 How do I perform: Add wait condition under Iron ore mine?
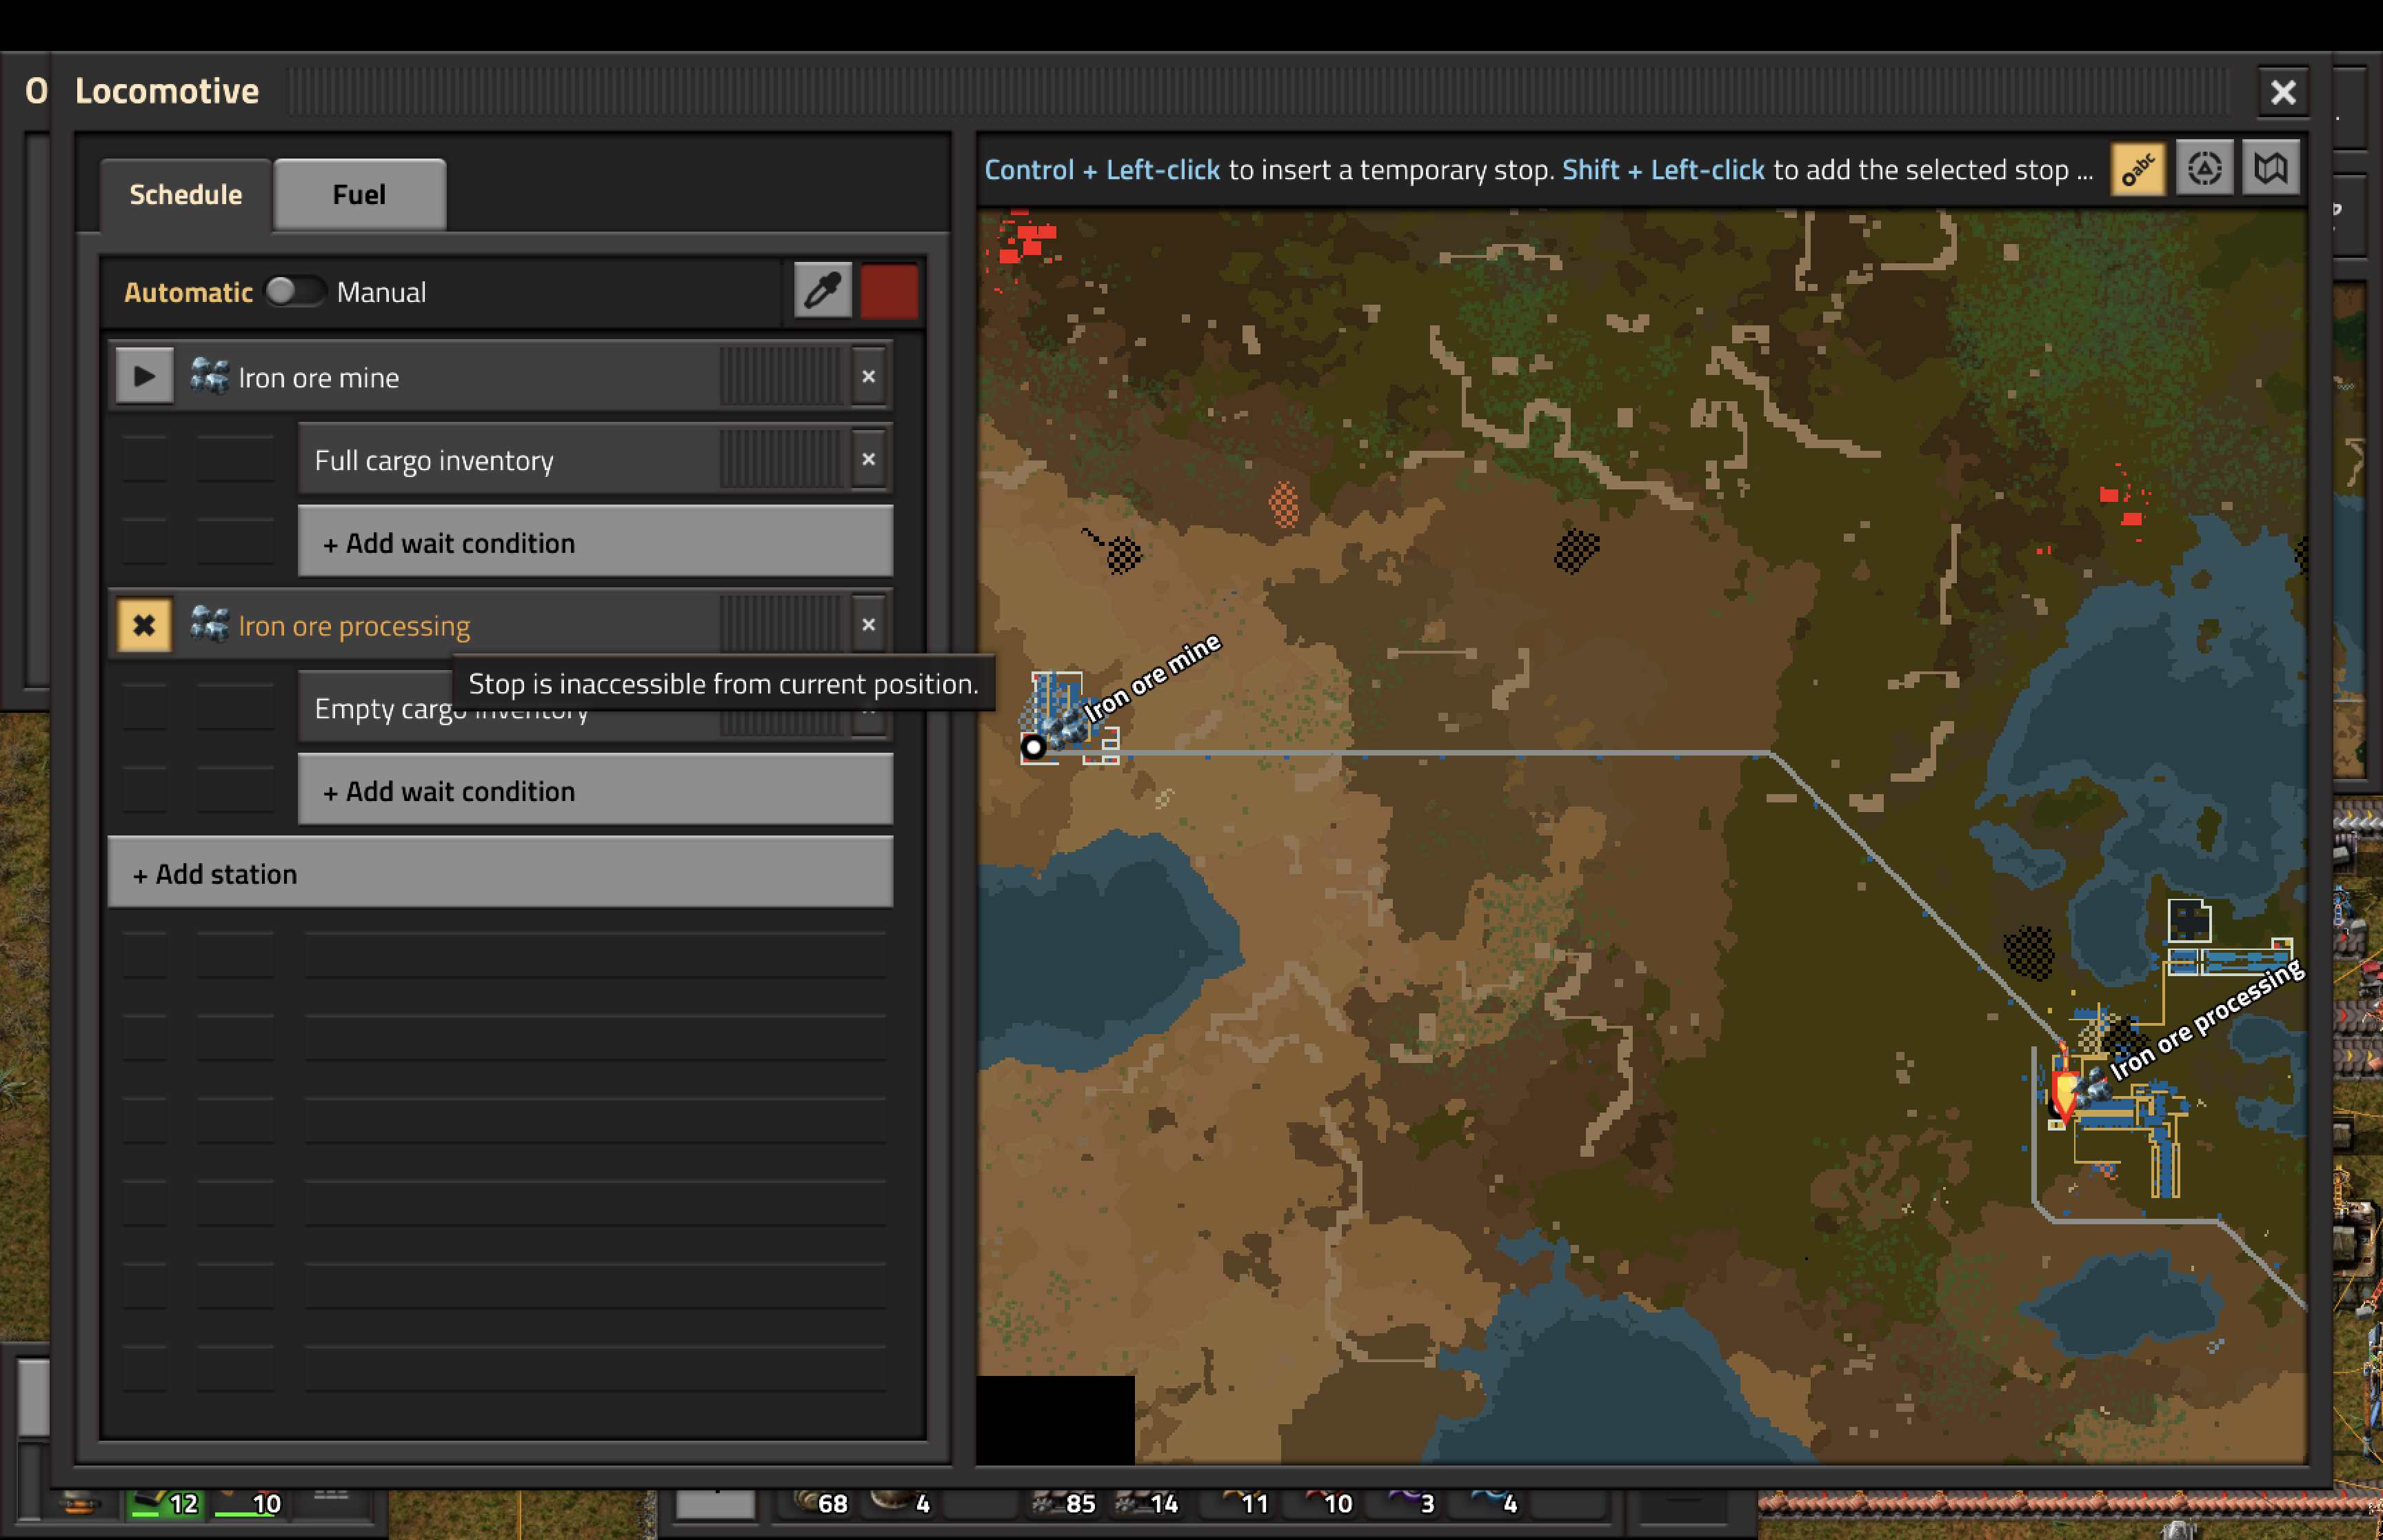click(595, 543)
